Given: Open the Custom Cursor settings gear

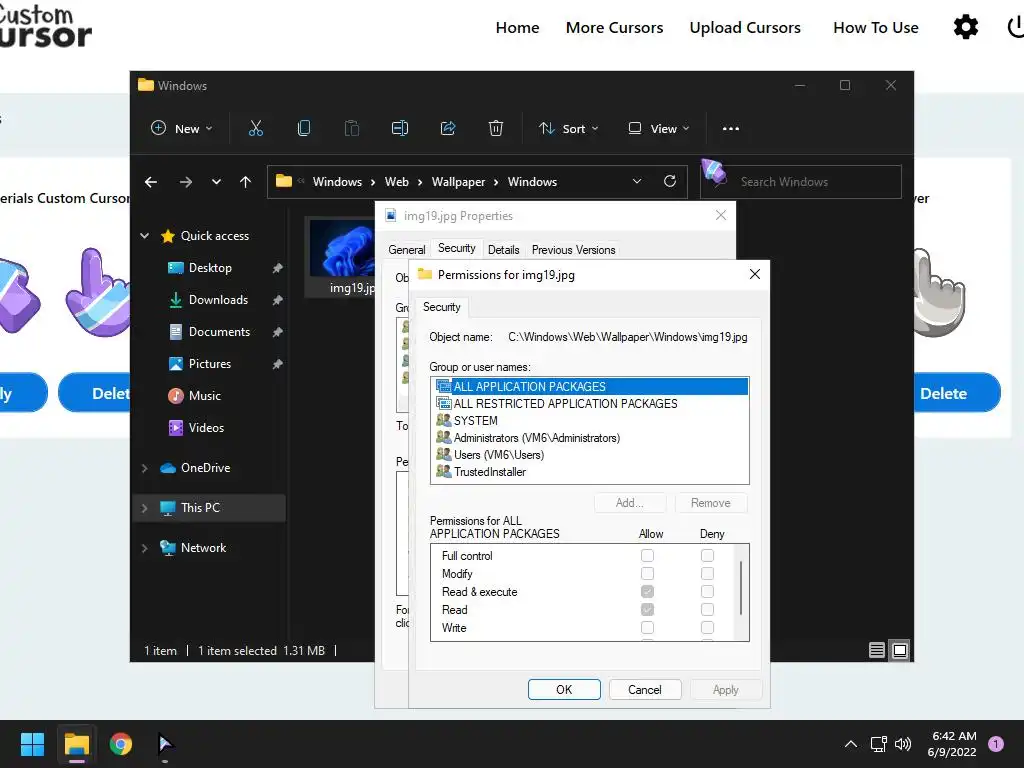Looking at the screenshot, I should 966,27.
